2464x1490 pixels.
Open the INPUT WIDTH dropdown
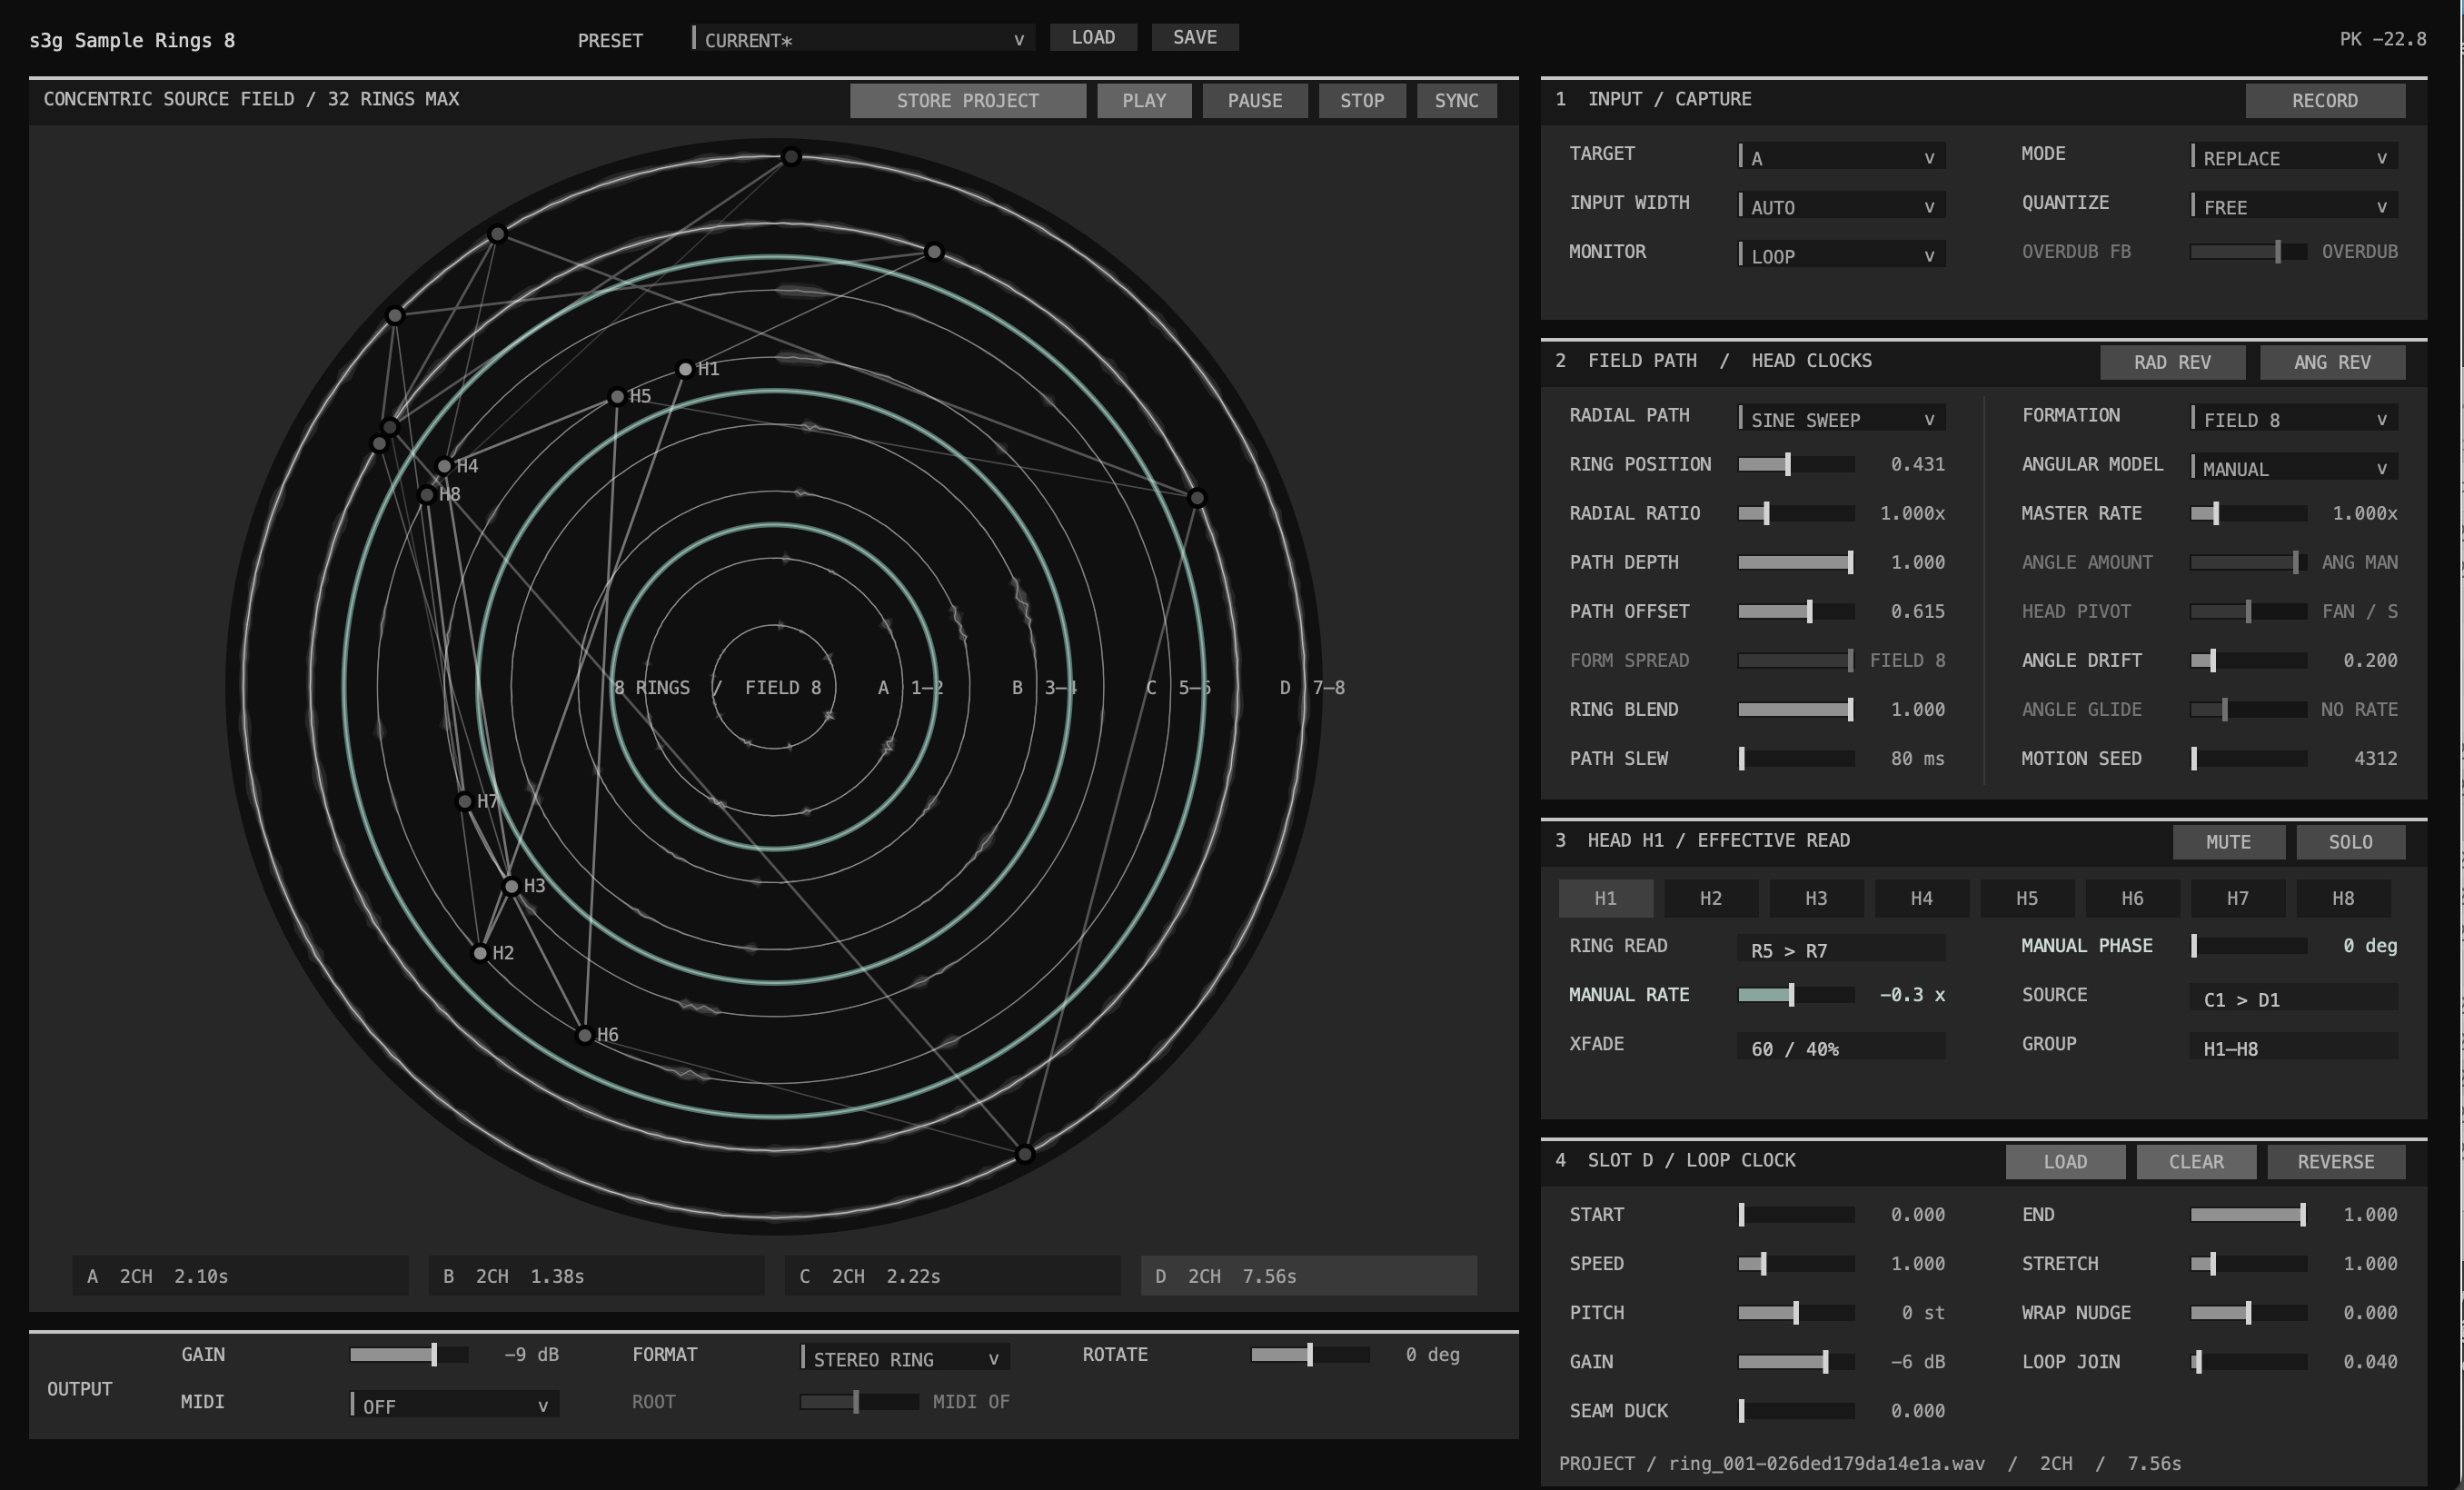point(1841,206)
